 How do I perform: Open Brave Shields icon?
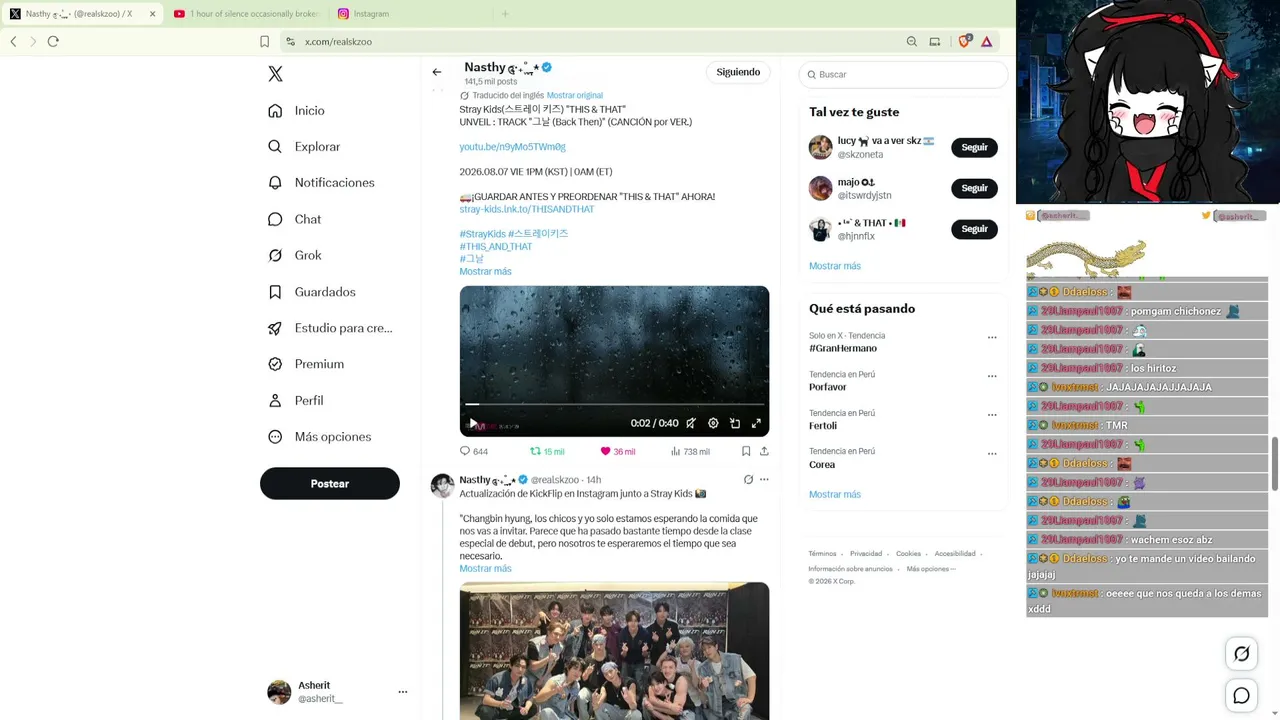tap(965, 42)
